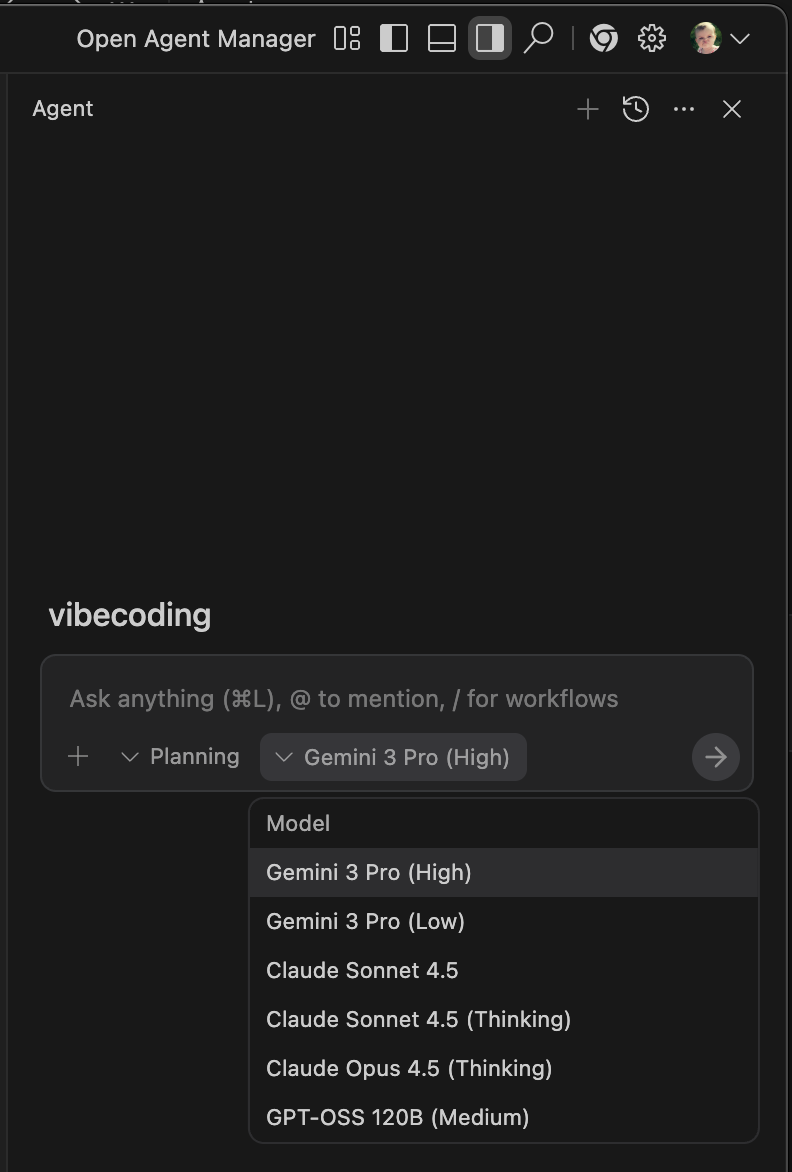The image size is (792, 1172).
Task: Open the search magnifier icon
Action: pos(538,39)
